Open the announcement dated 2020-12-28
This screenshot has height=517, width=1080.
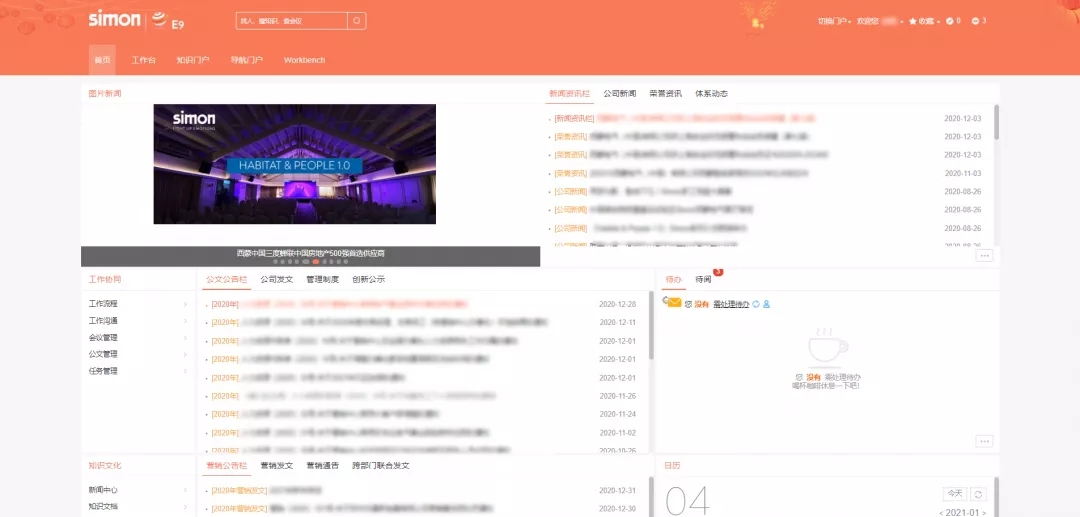click(340, 304)
